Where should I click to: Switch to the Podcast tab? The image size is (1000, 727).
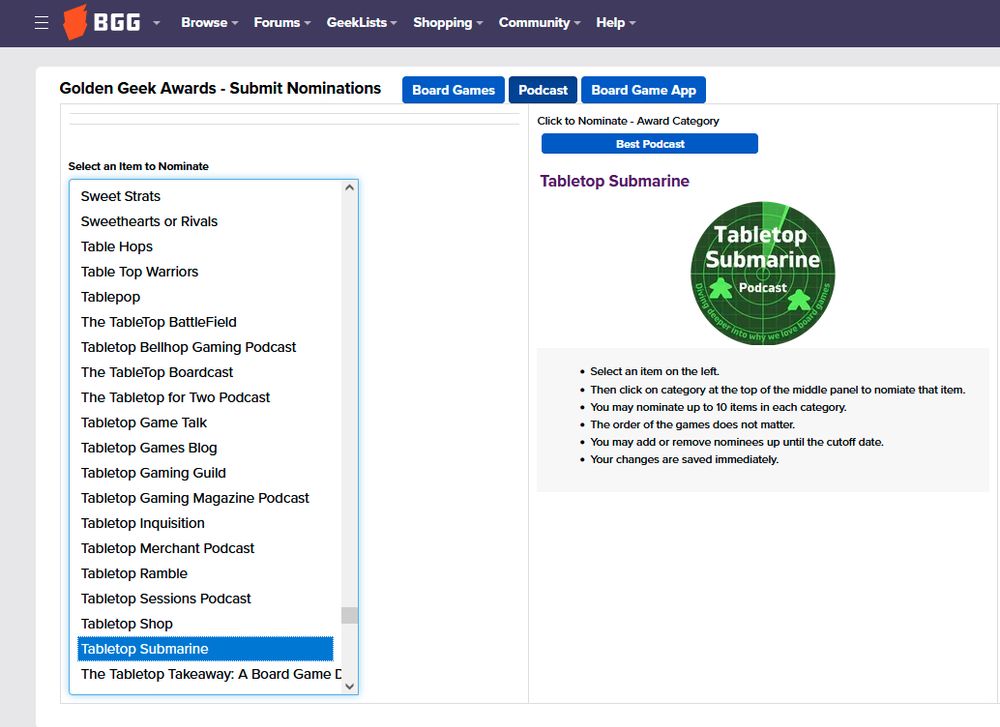click(x=543, y=90)
